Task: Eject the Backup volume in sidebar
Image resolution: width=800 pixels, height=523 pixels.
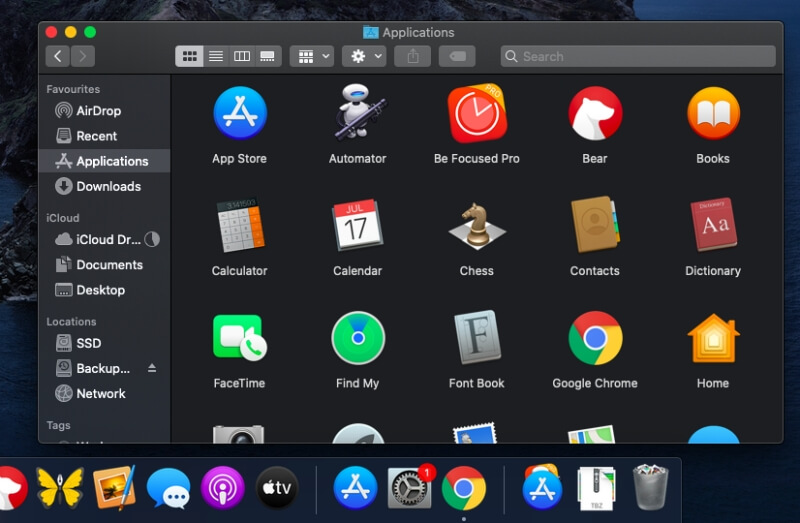Action: click(152, 368)
